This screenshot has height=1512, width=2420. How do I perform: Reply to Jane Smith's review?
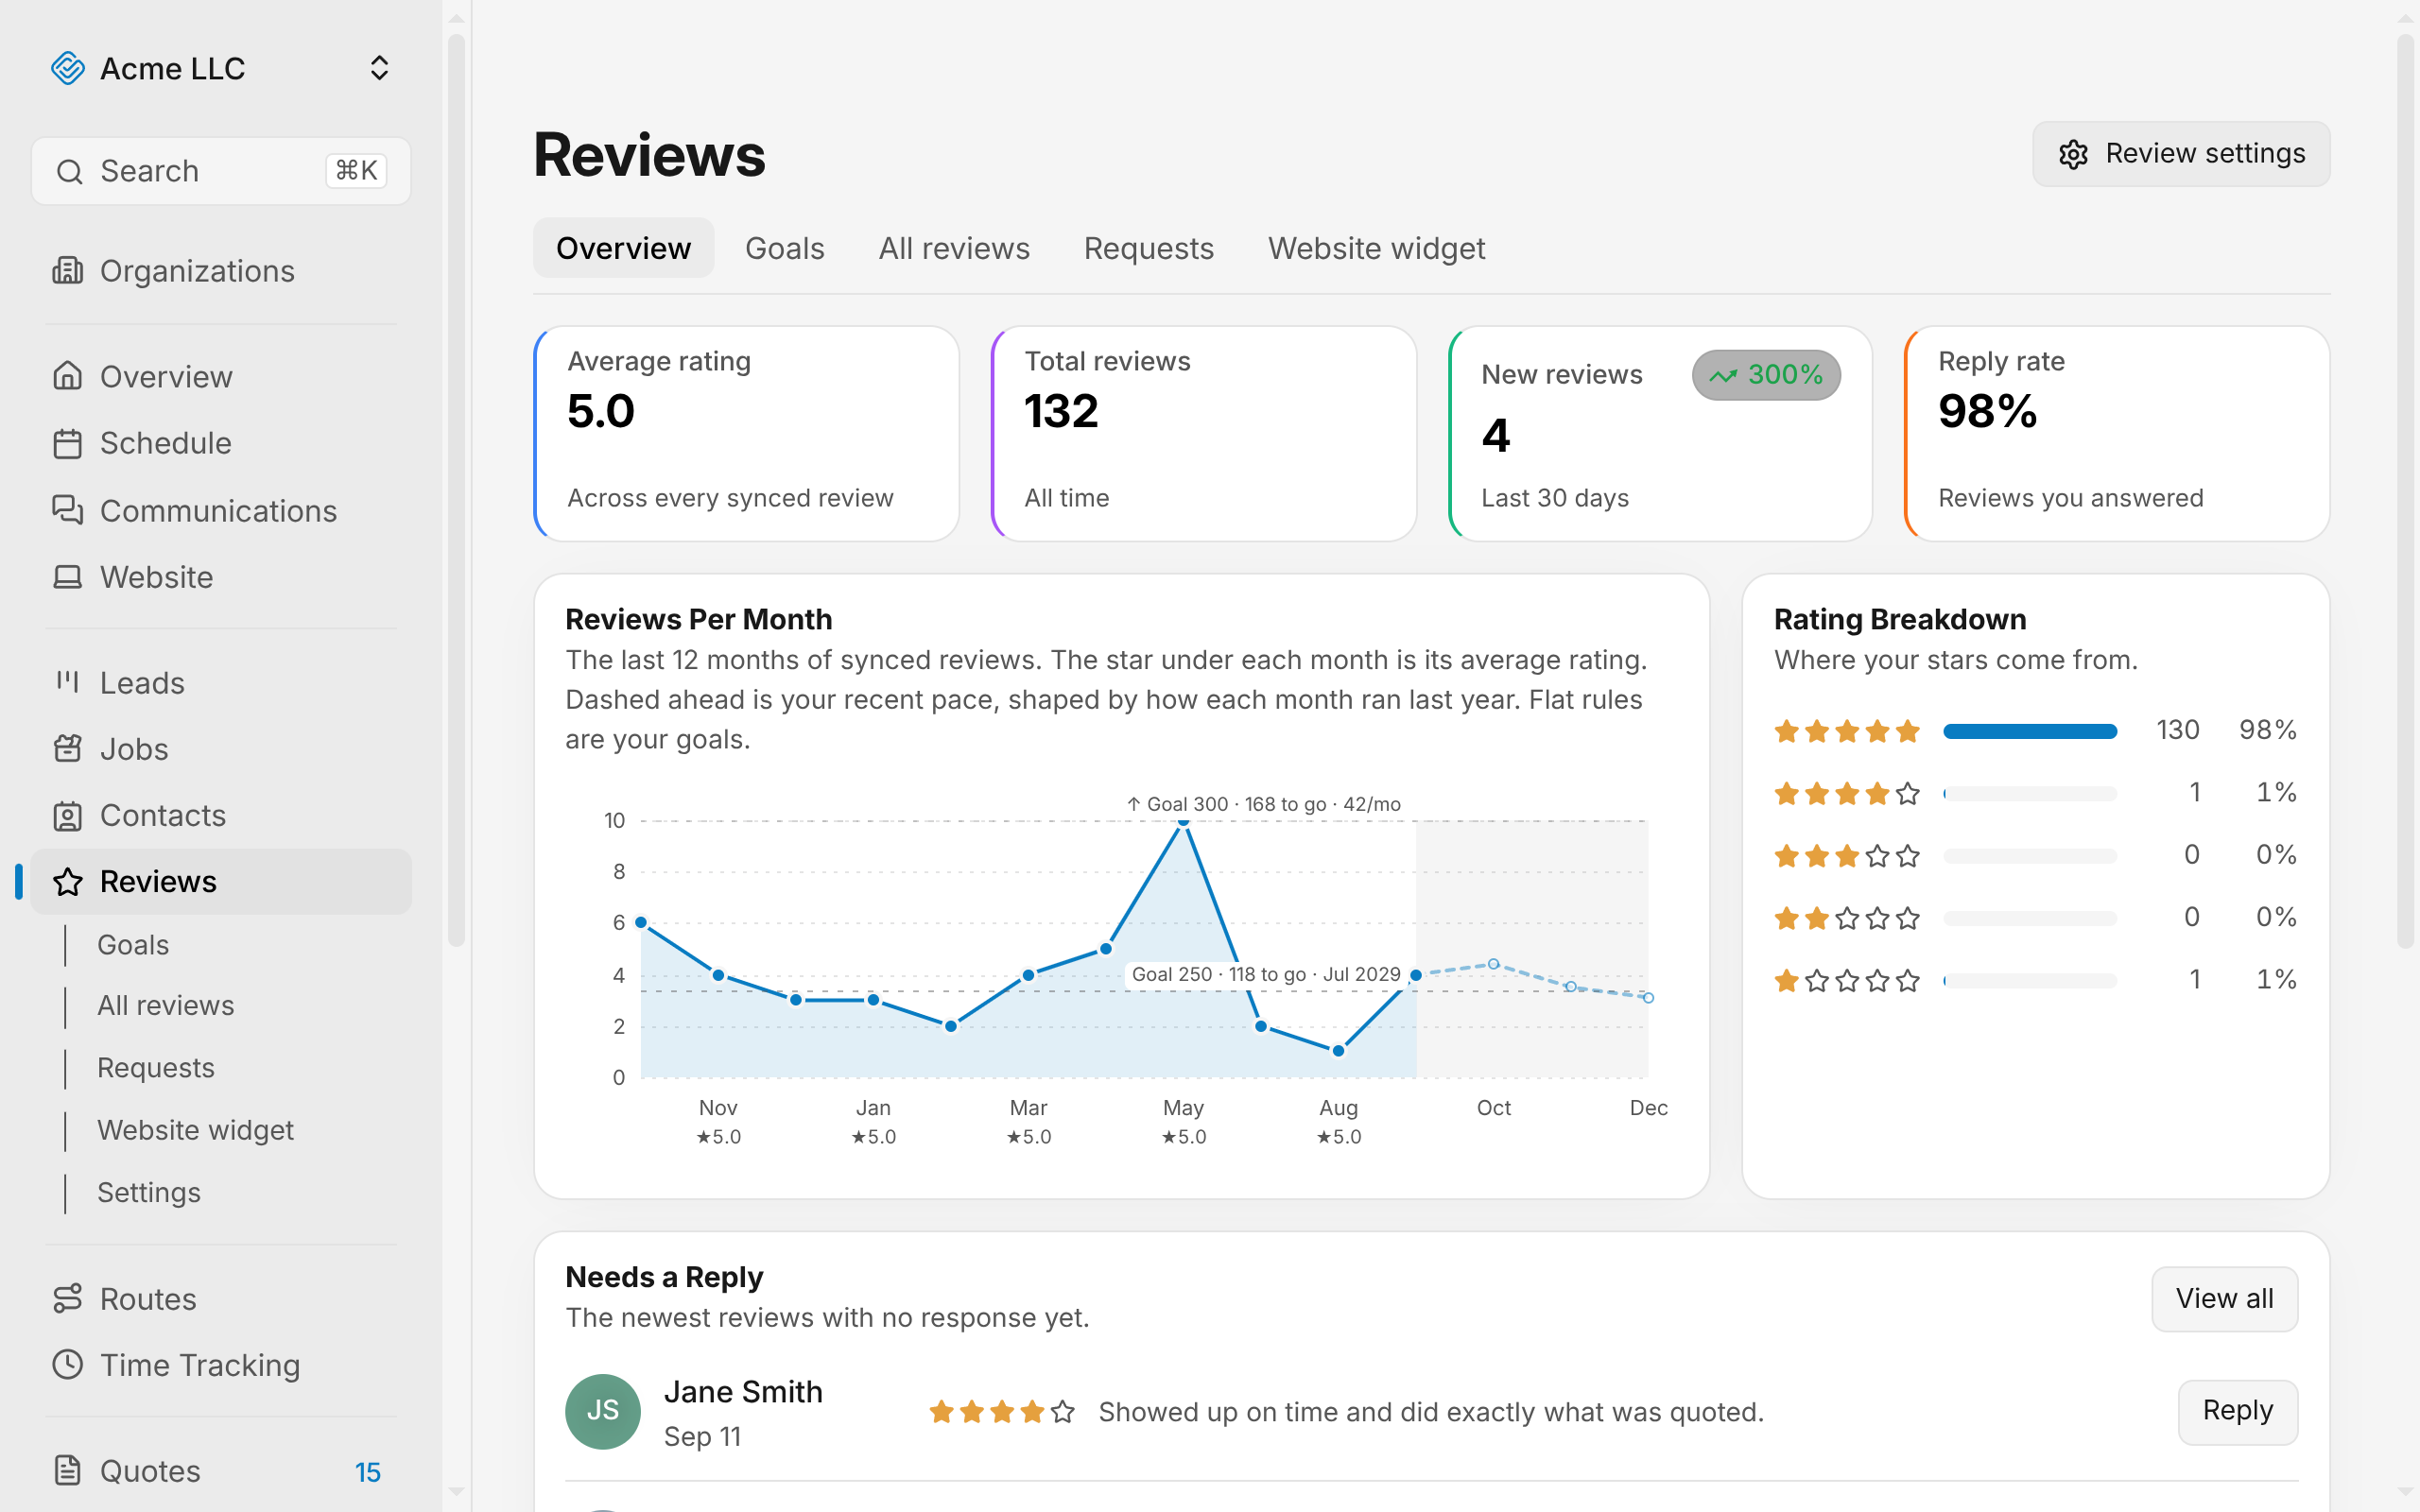pyautogui.click(x=2237, y=1411)
